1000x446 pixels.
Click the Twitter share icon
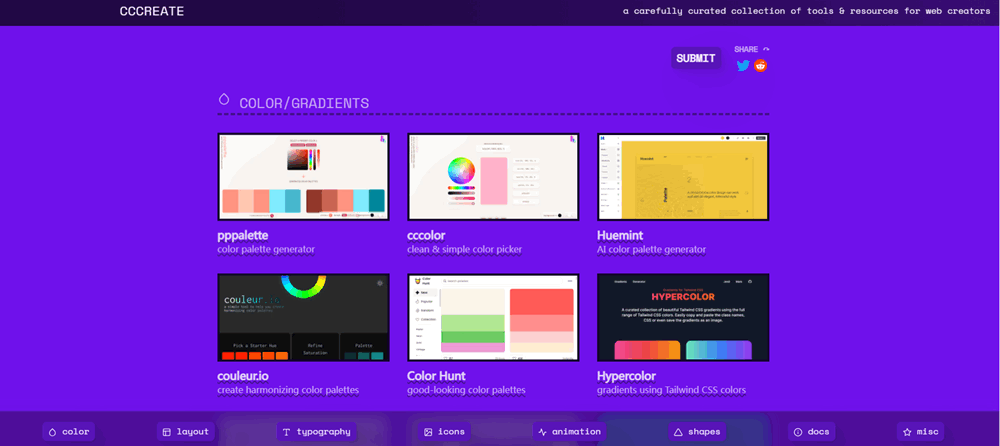pos(743,66)
